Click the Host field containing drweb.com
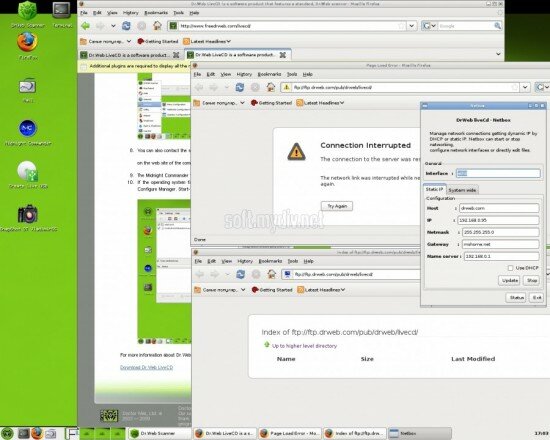 coord(499,208)
